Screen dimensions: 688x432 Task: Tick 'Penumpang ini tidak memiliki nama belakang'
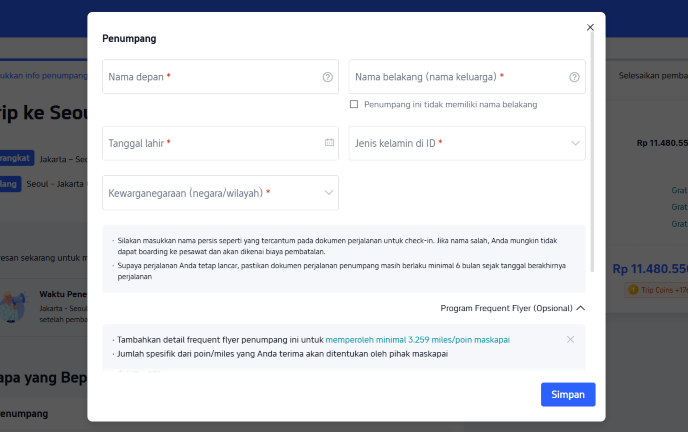[x=354, y=104]
